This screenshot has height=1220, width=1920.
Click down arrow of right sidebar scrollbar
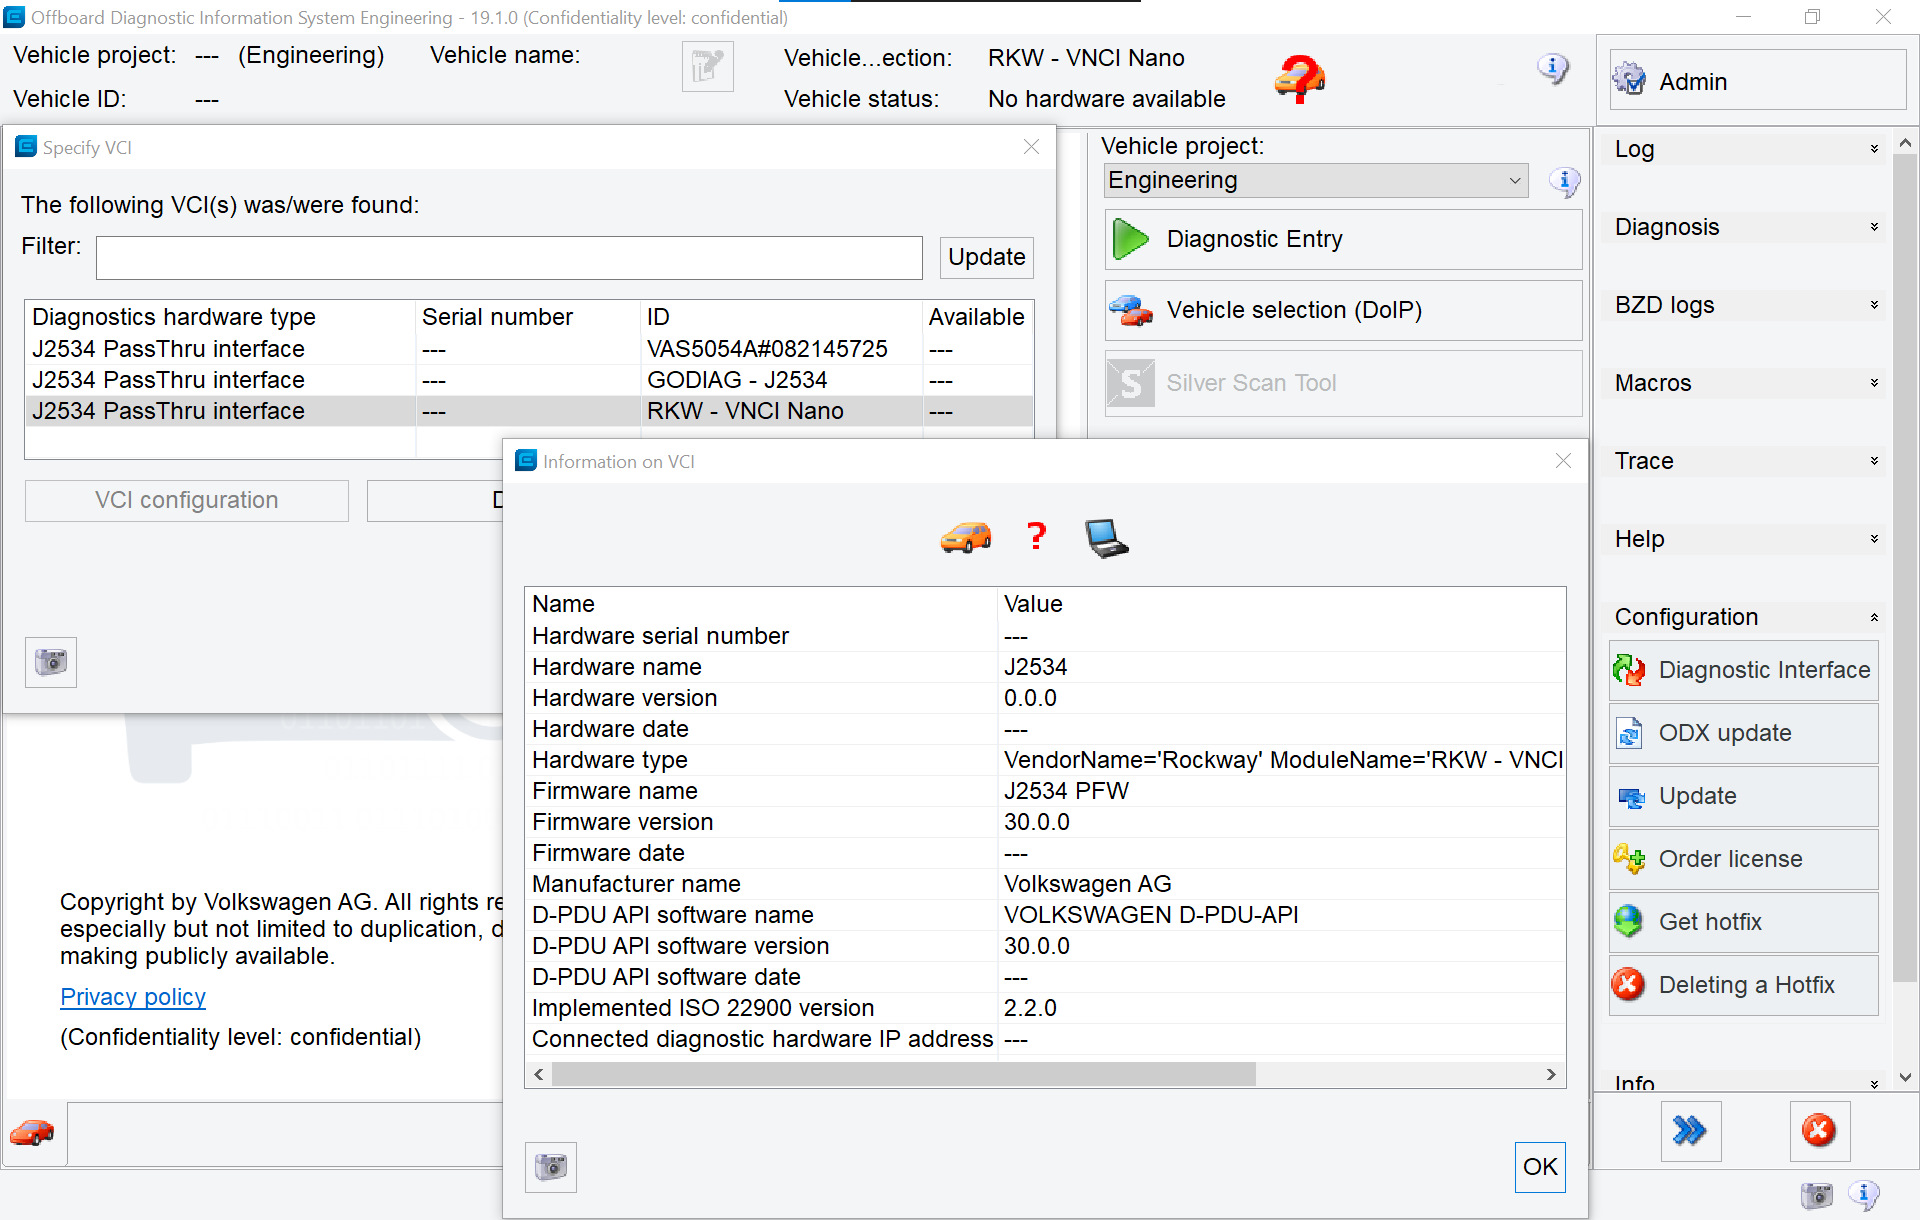point(1905,1077)
